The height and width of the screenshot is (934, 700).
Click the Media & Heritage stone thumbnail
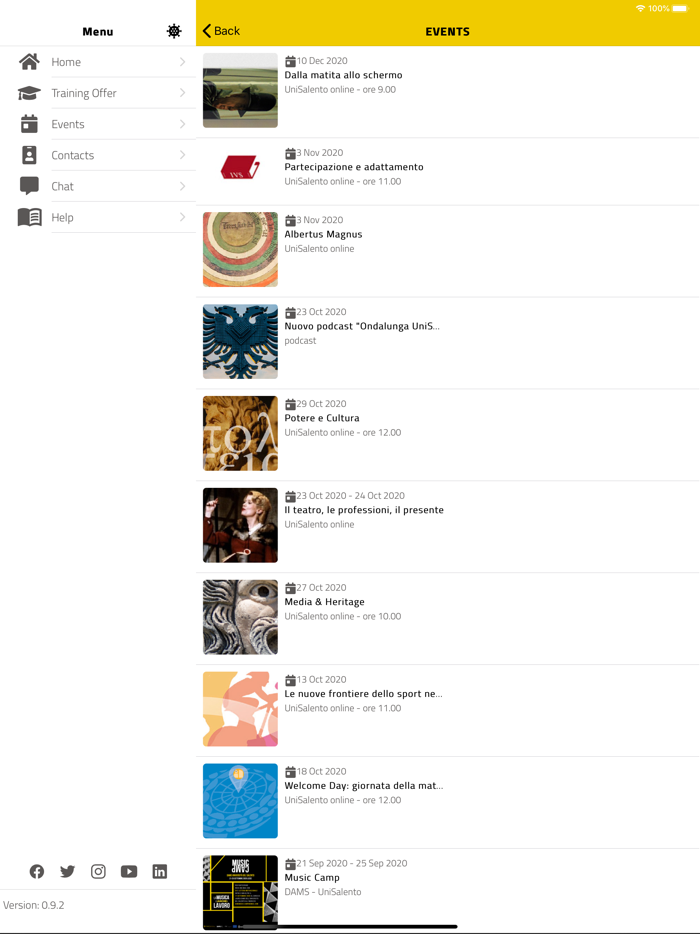pyautogui.click(x=240, y=617)
